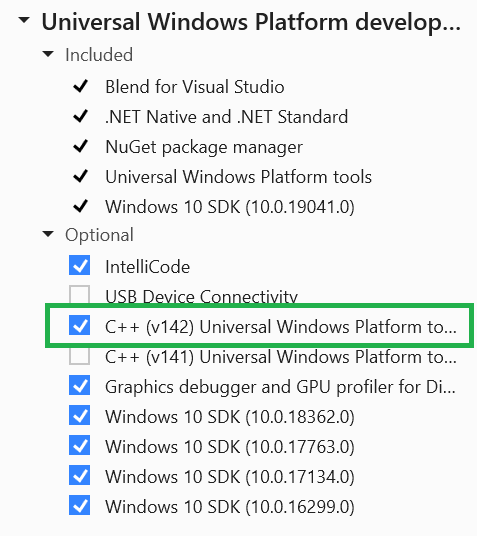The image size is (477, 536).
Task: Uncheck C++ (v142) Universal Windows Platform tools
Action: pyautogui.click(x=79, y=325)
